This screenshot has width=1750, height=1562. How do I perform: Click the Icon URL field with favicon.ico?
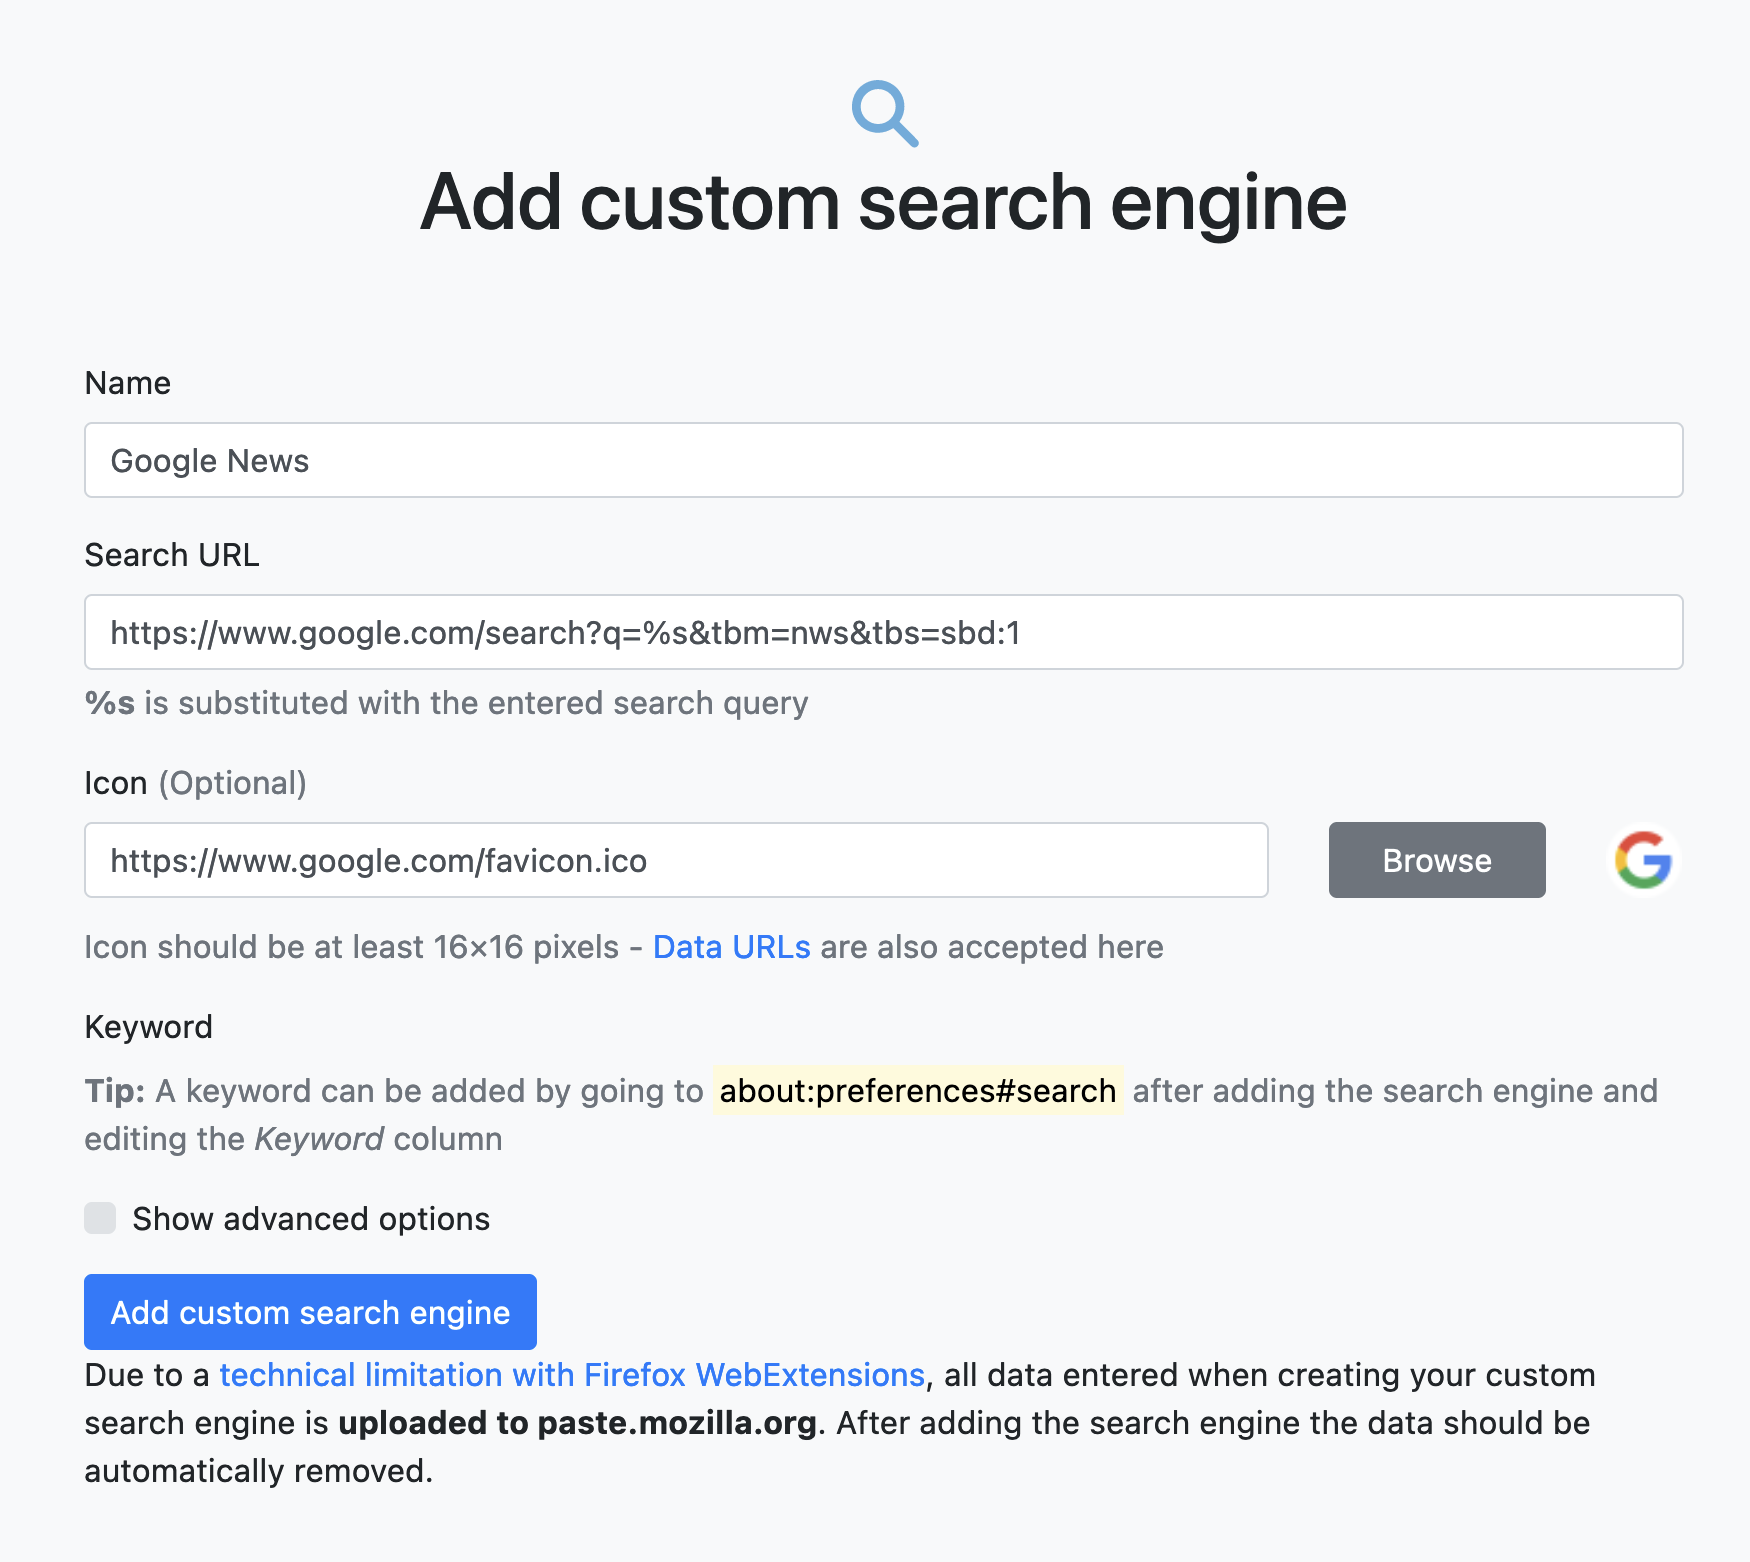click(x=676, y=860)
